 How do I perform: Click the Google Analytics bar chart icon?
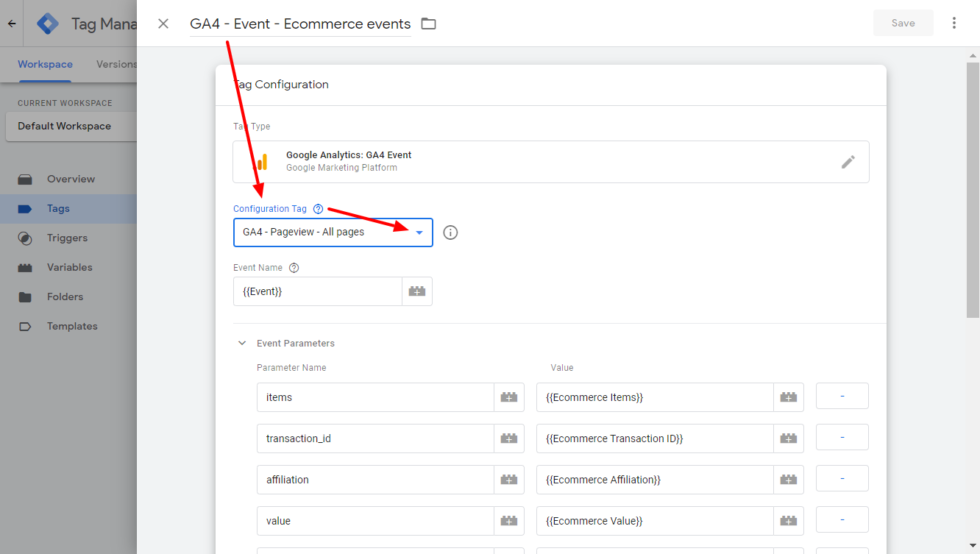[x=262, y=162]
